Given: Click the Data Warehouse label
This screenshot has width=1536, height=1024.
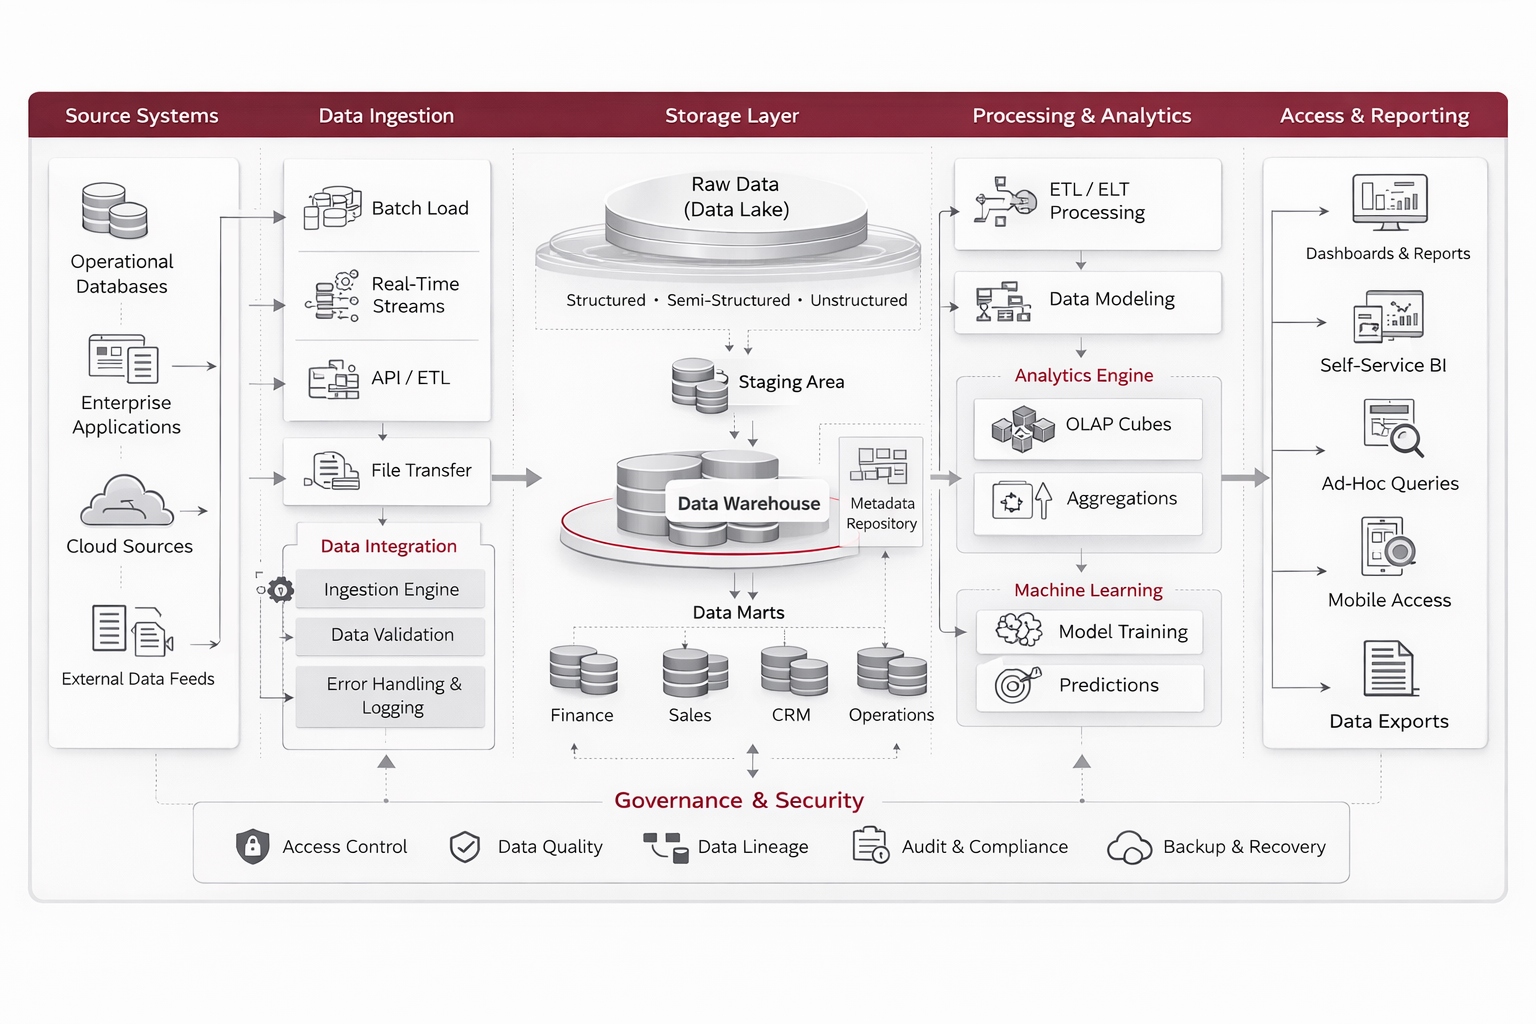Looking at the screenshot, I should 748,504.
